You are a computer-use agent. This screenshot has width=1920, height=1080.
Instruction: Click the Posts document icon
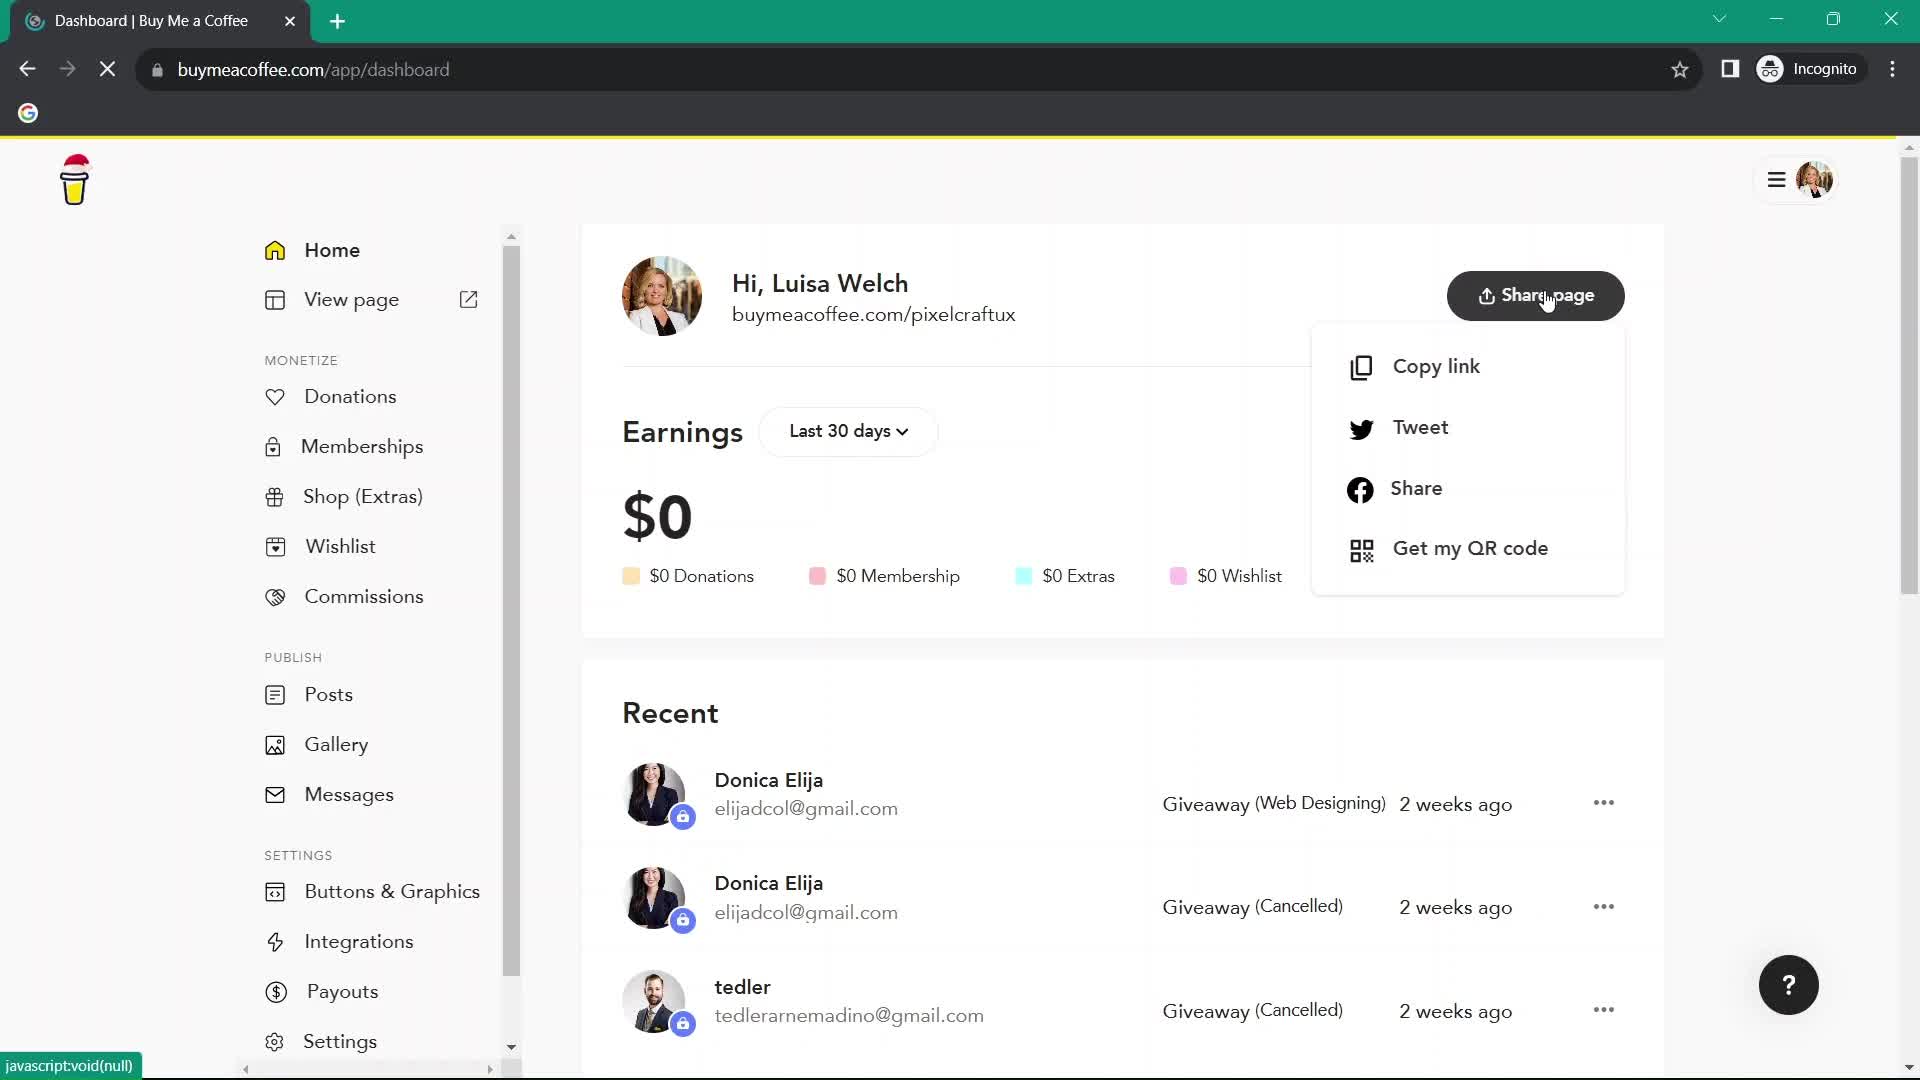click(x=275, y=695)
